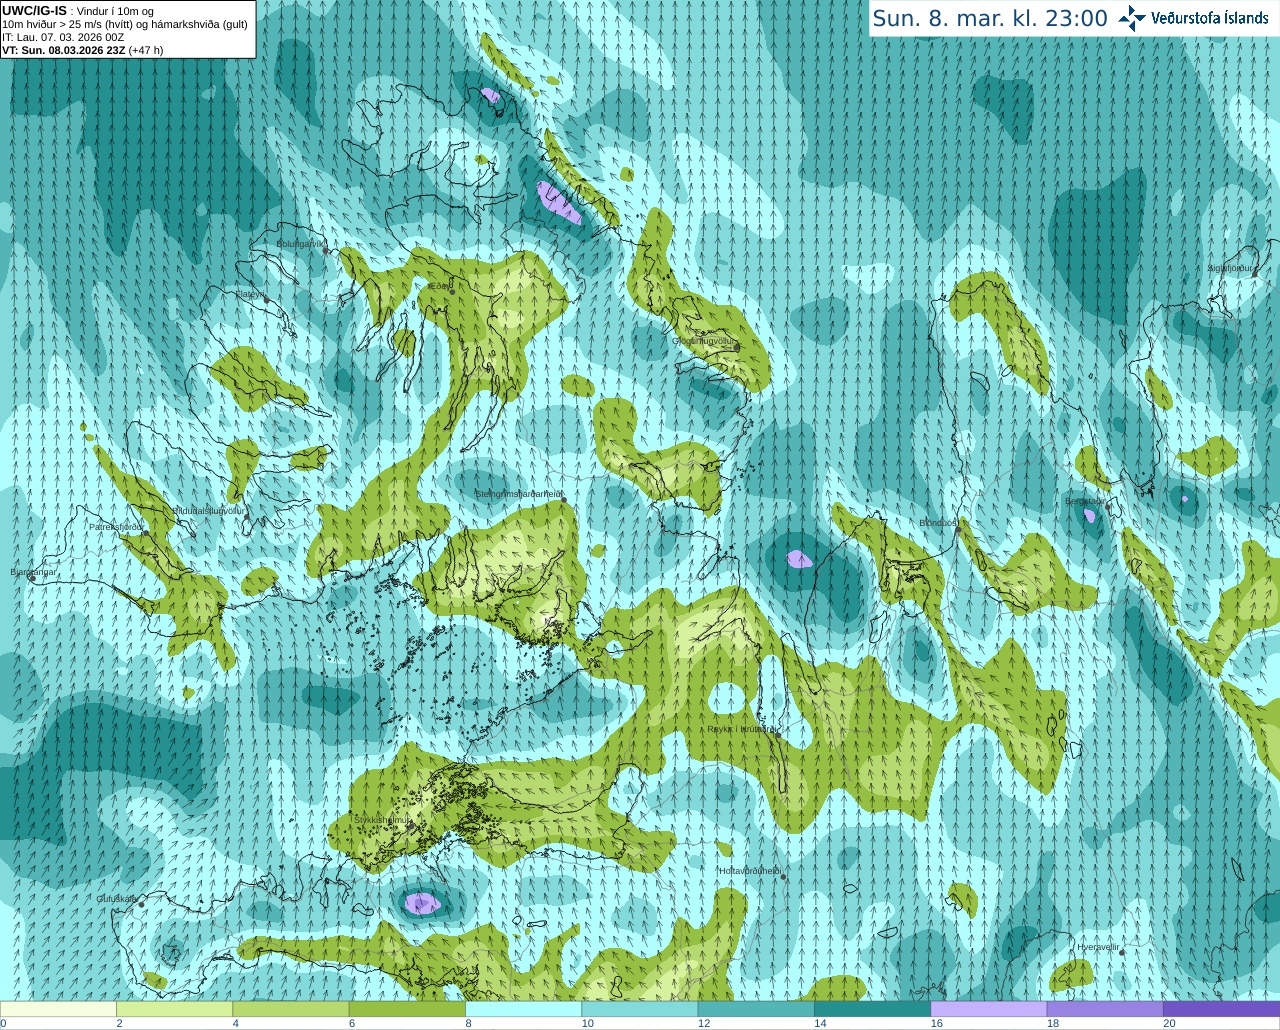Click the 'UWC/IG-IS : Vindur í 10m og' title line
1280x1030 pixels.
coord(78,11)
